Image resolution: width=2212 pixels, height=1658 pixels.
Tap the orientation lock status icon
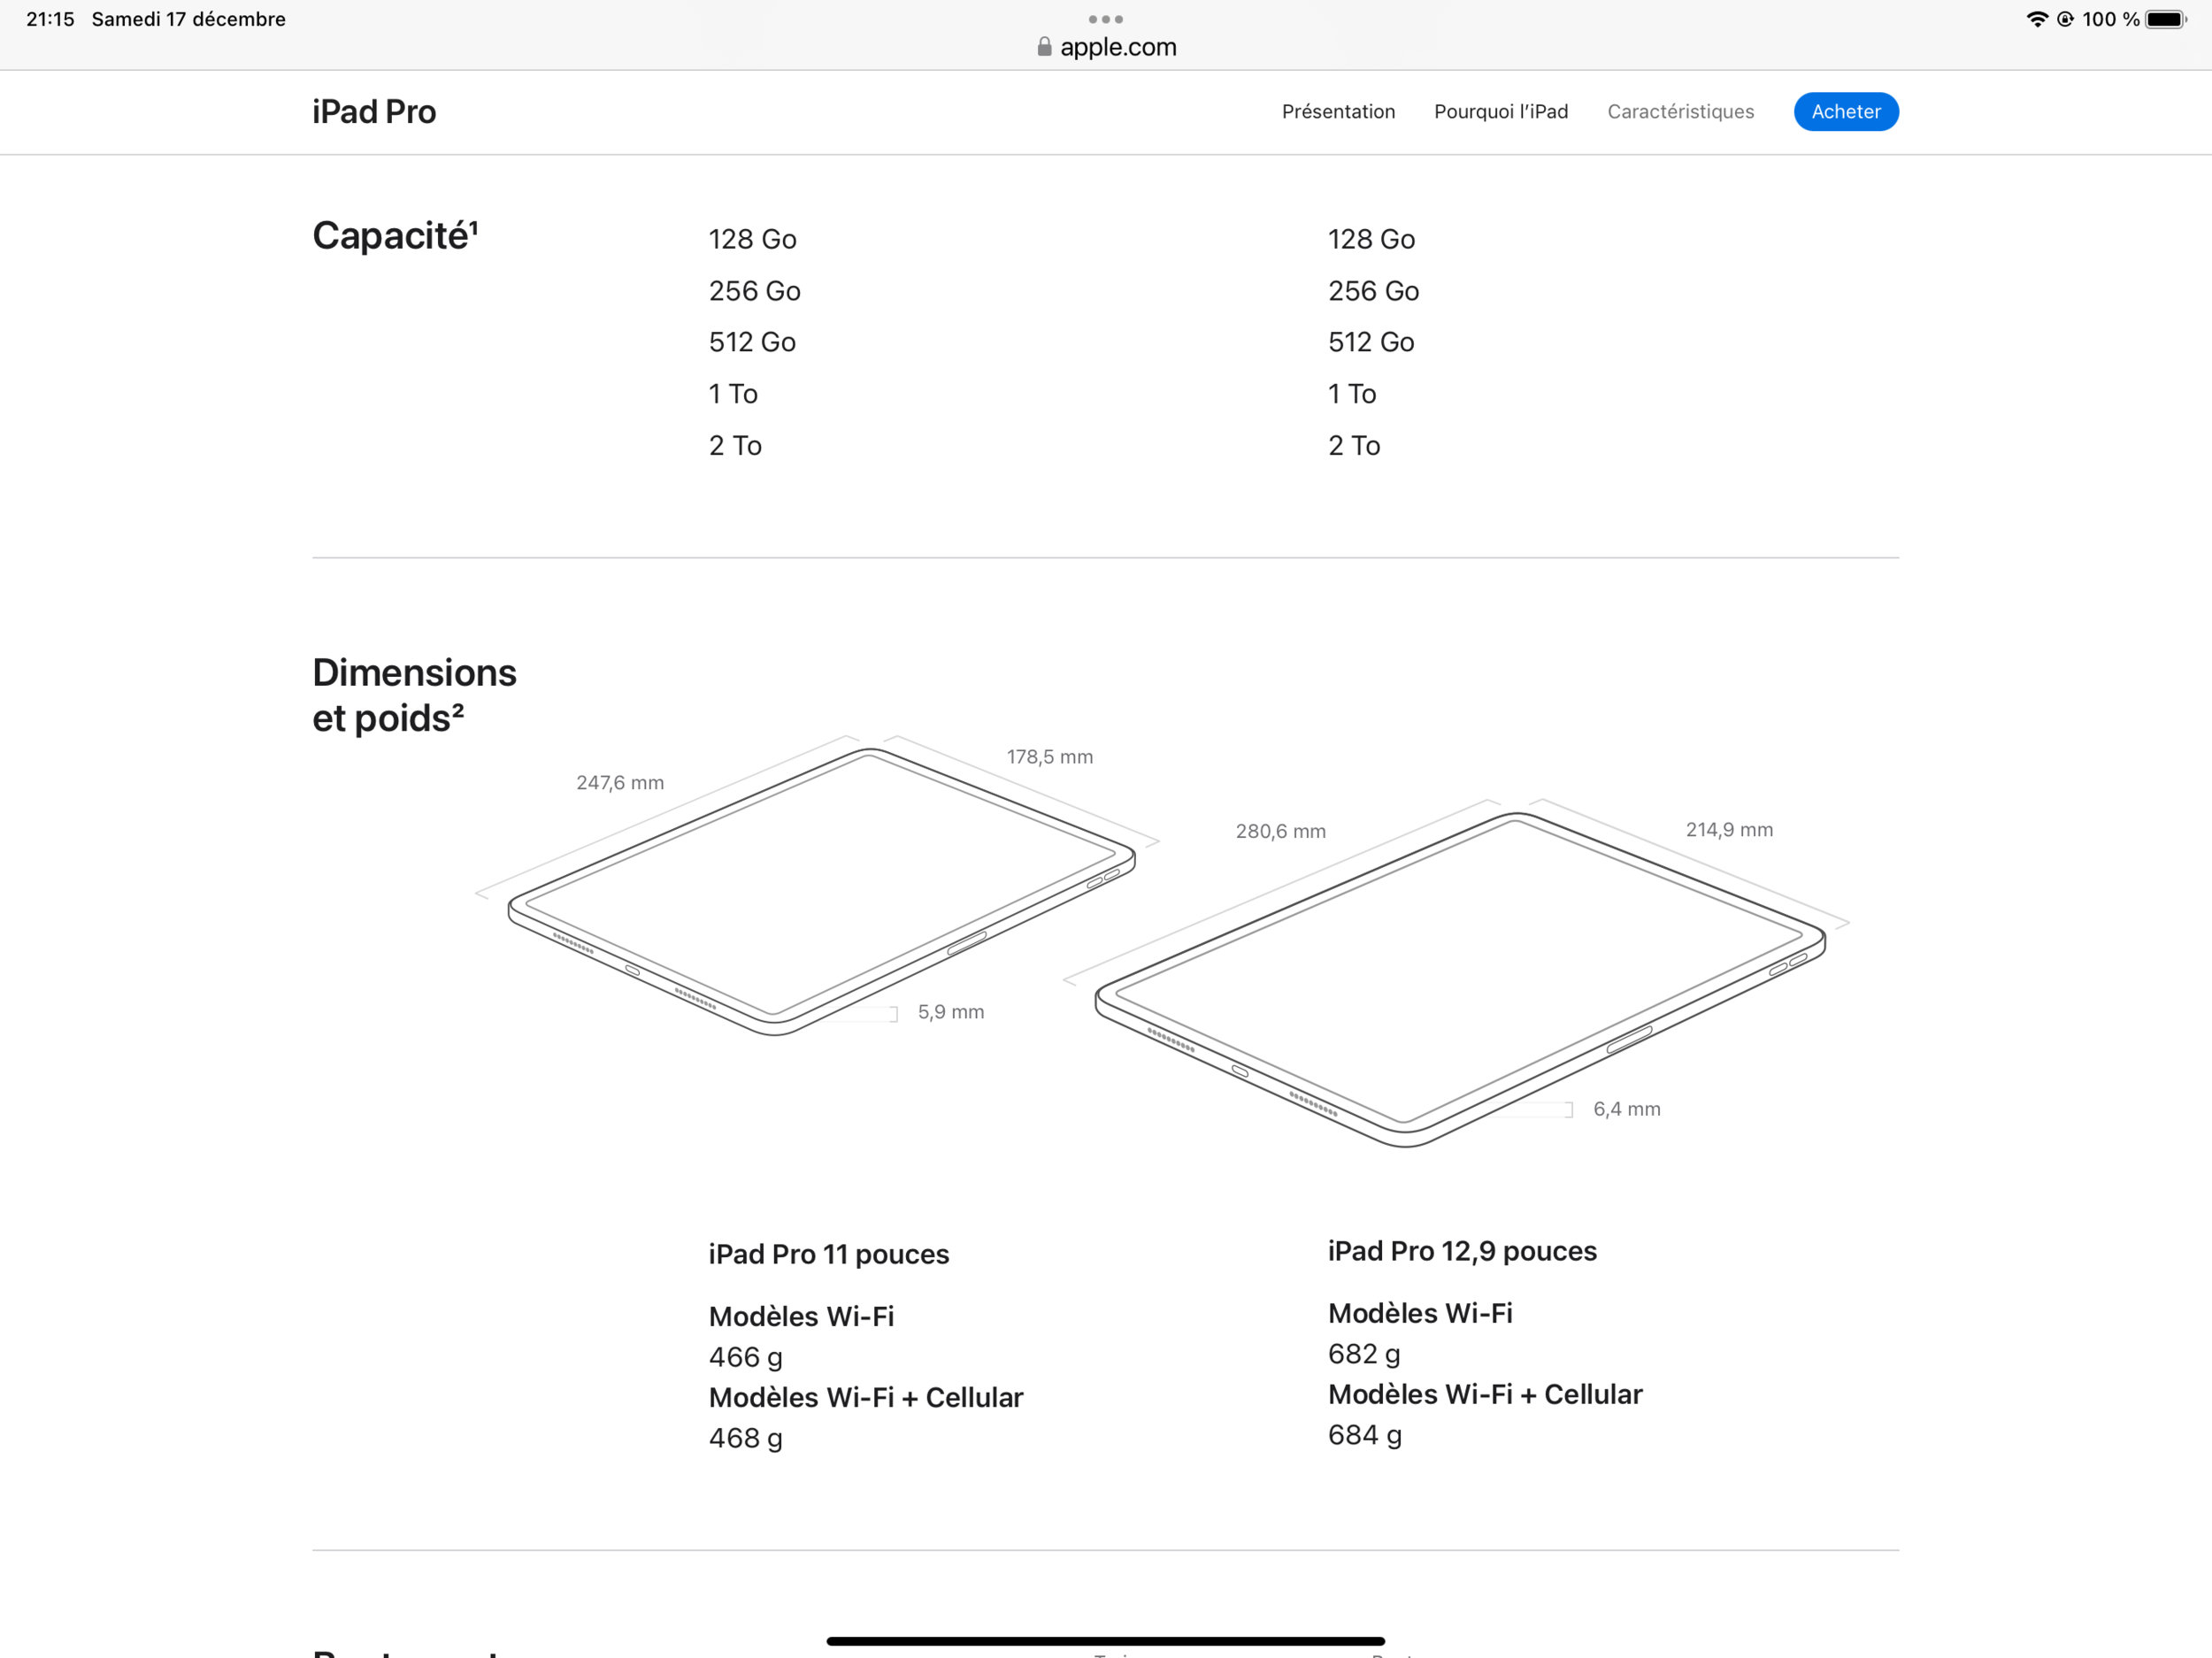2065,19
